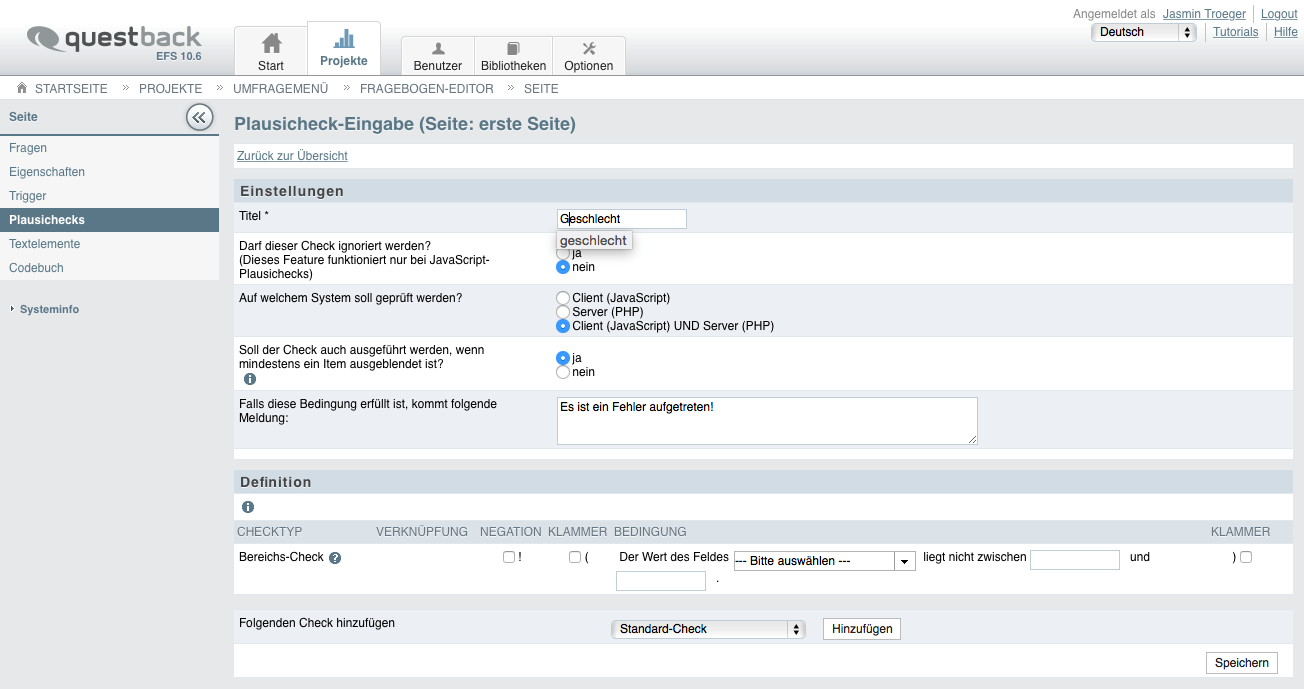Collapse the sidebar with double-chevron icon
The height and width of the screenshot is (689, 1304).
tap(200, 117)
